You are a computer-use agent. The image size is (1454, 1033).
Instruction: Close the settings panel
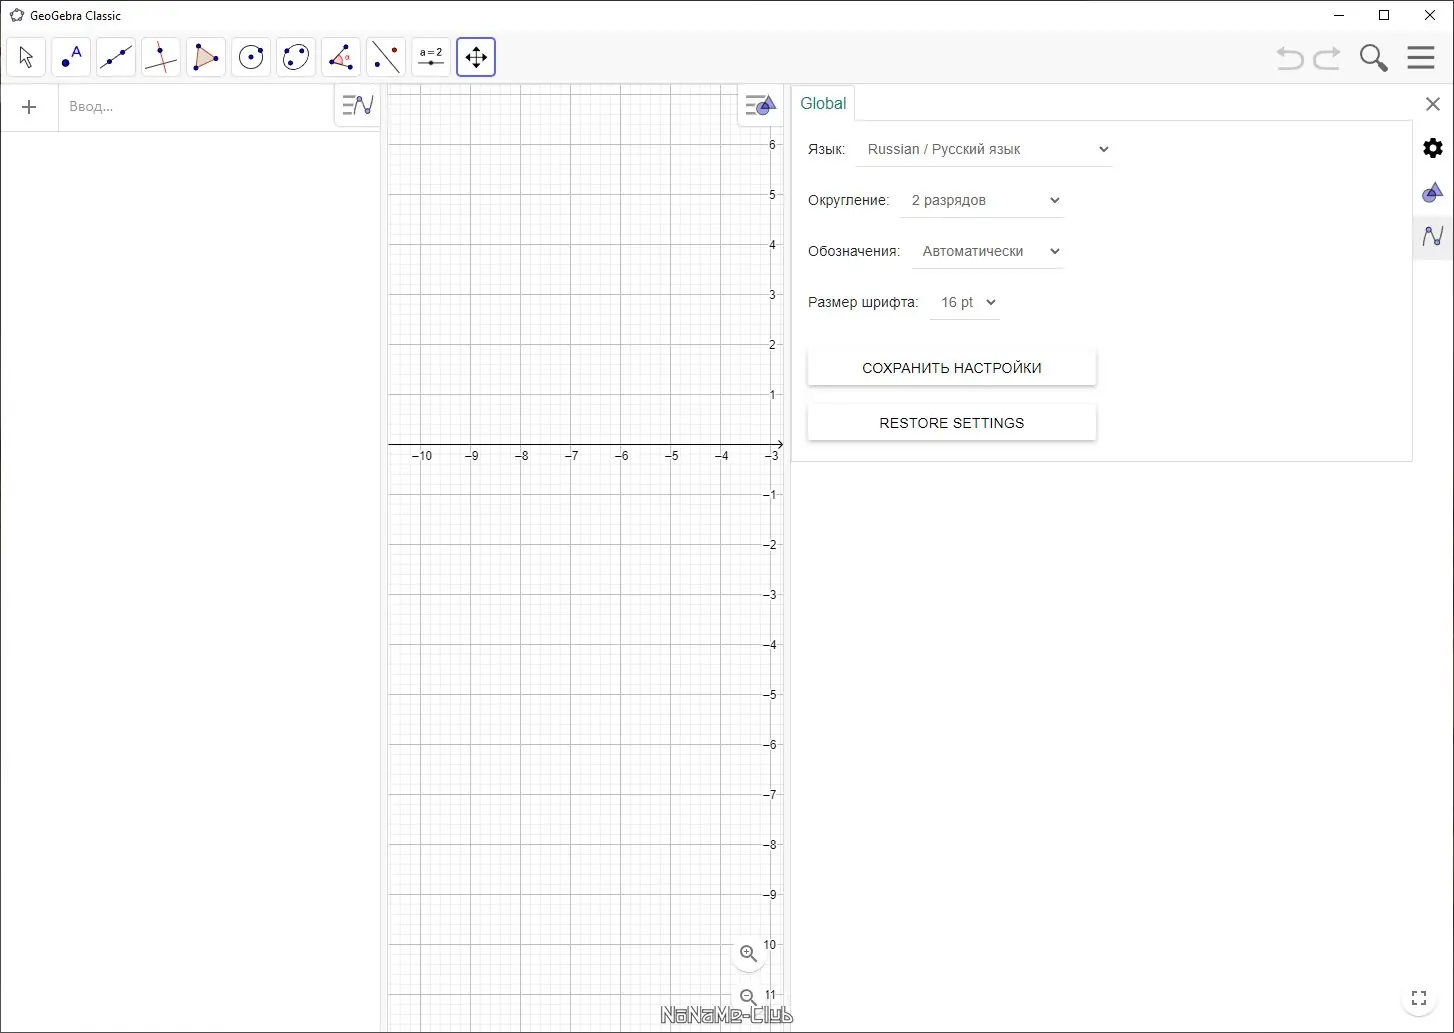coord(1433,104)
